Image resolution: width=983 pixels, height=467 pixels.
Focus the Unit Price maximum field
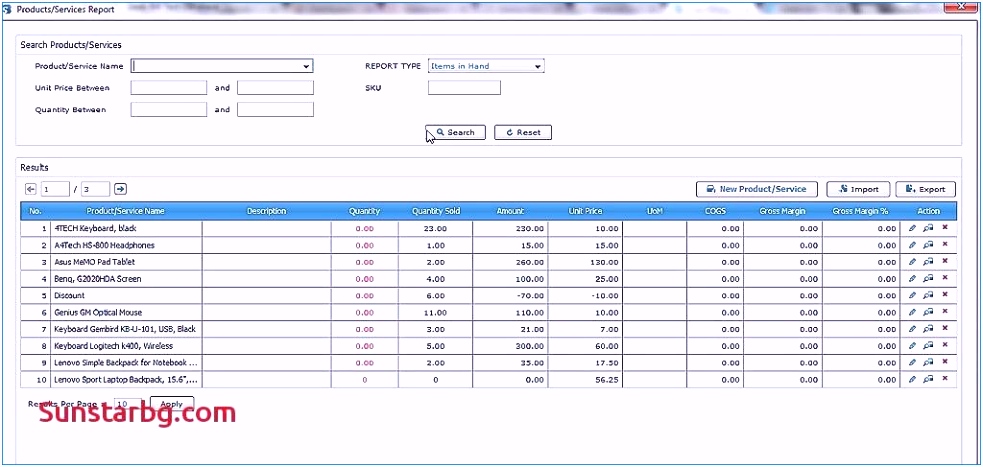(x=275, y=88)
